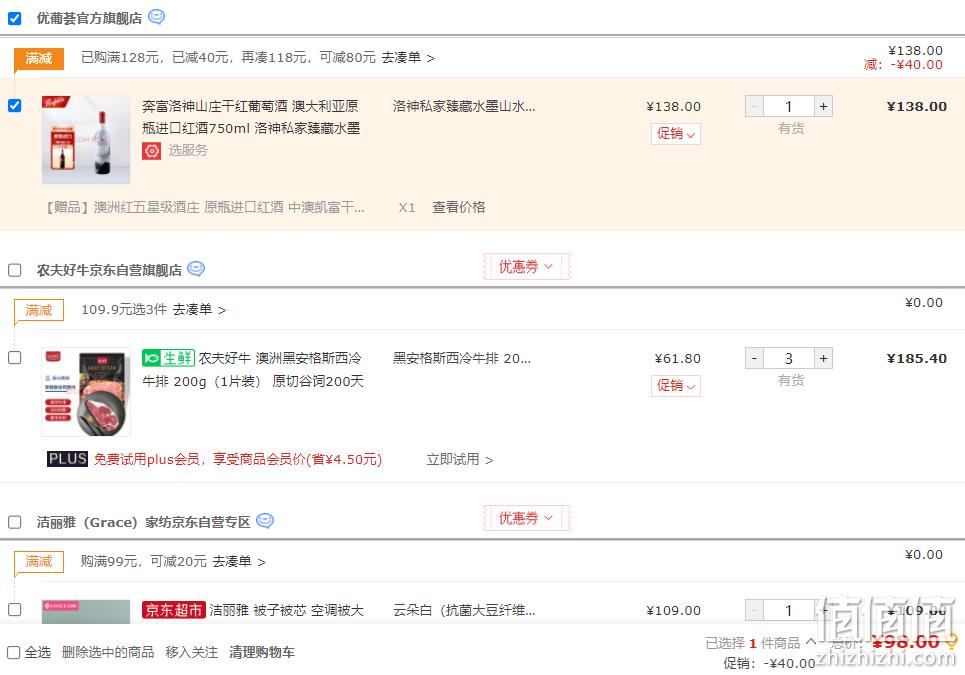Open chat with 优葡荟官方旗舰店 customer service
Viewport: 965px width, 675px height.
(156, 17)
